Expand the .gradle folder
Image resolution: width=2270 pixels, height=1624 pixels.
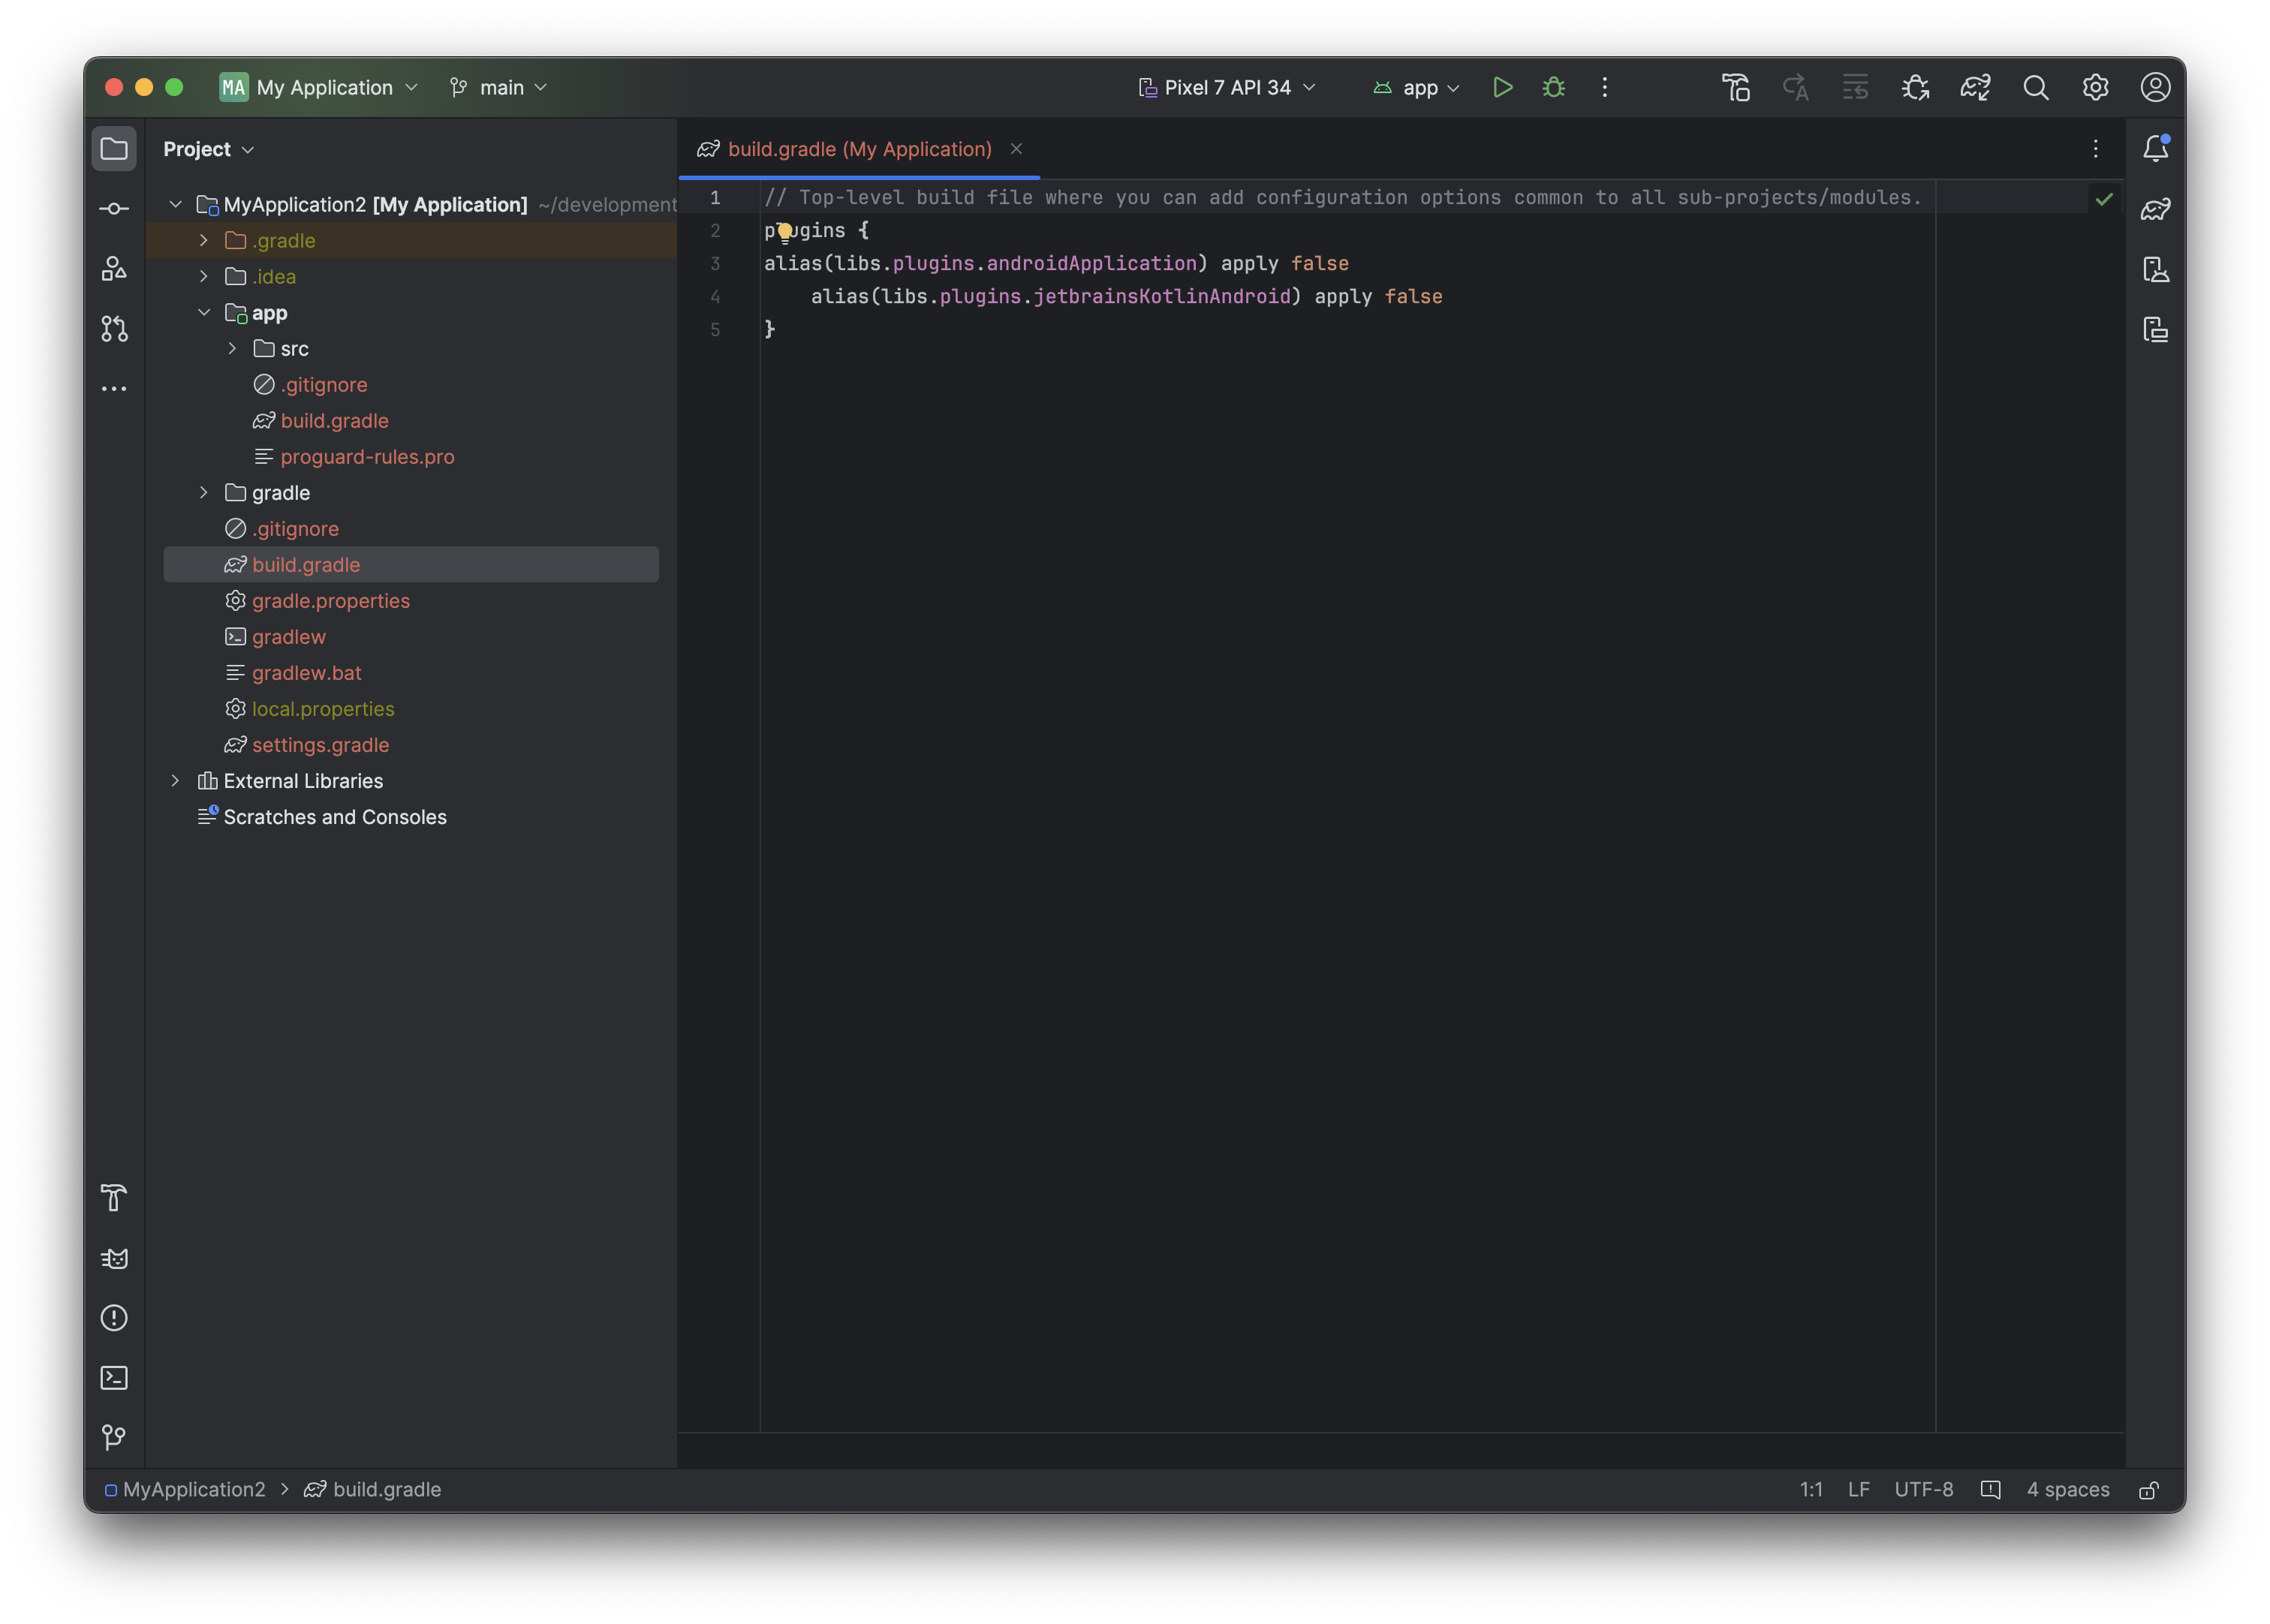click(204, 240)
